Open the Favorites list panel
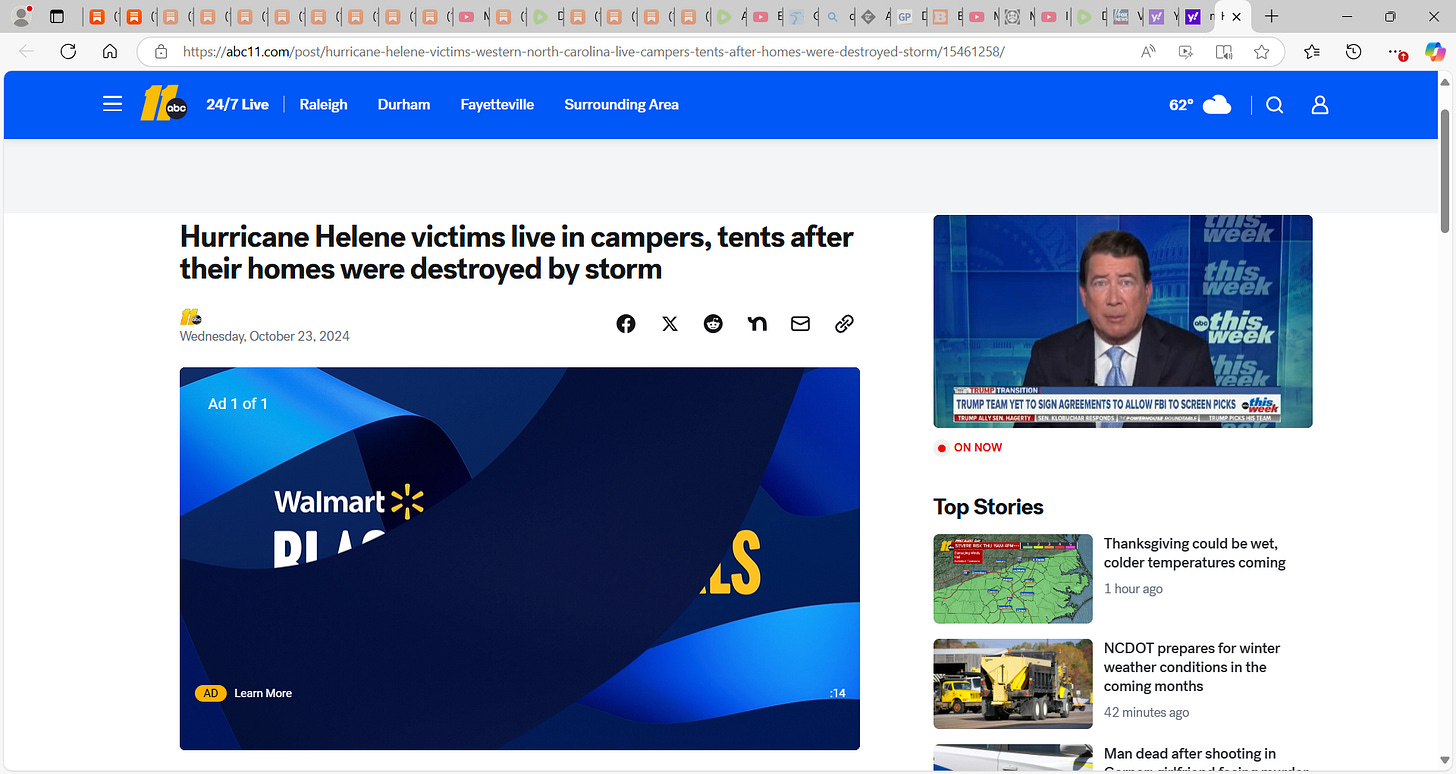1456x774 pixels. 1312,51
